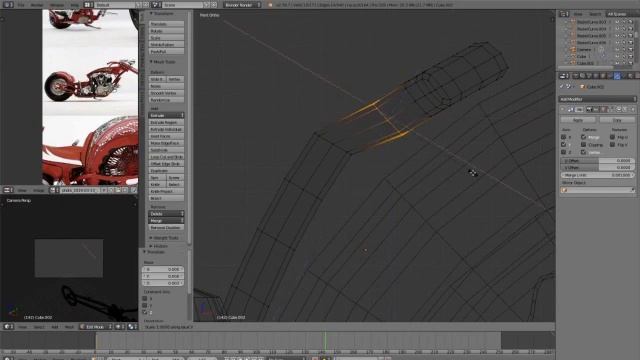Image resolution: width=640 pixels, height=360 pixels.
Task: Add a new scene with plus icon
Action: click(x=206, y=5)
